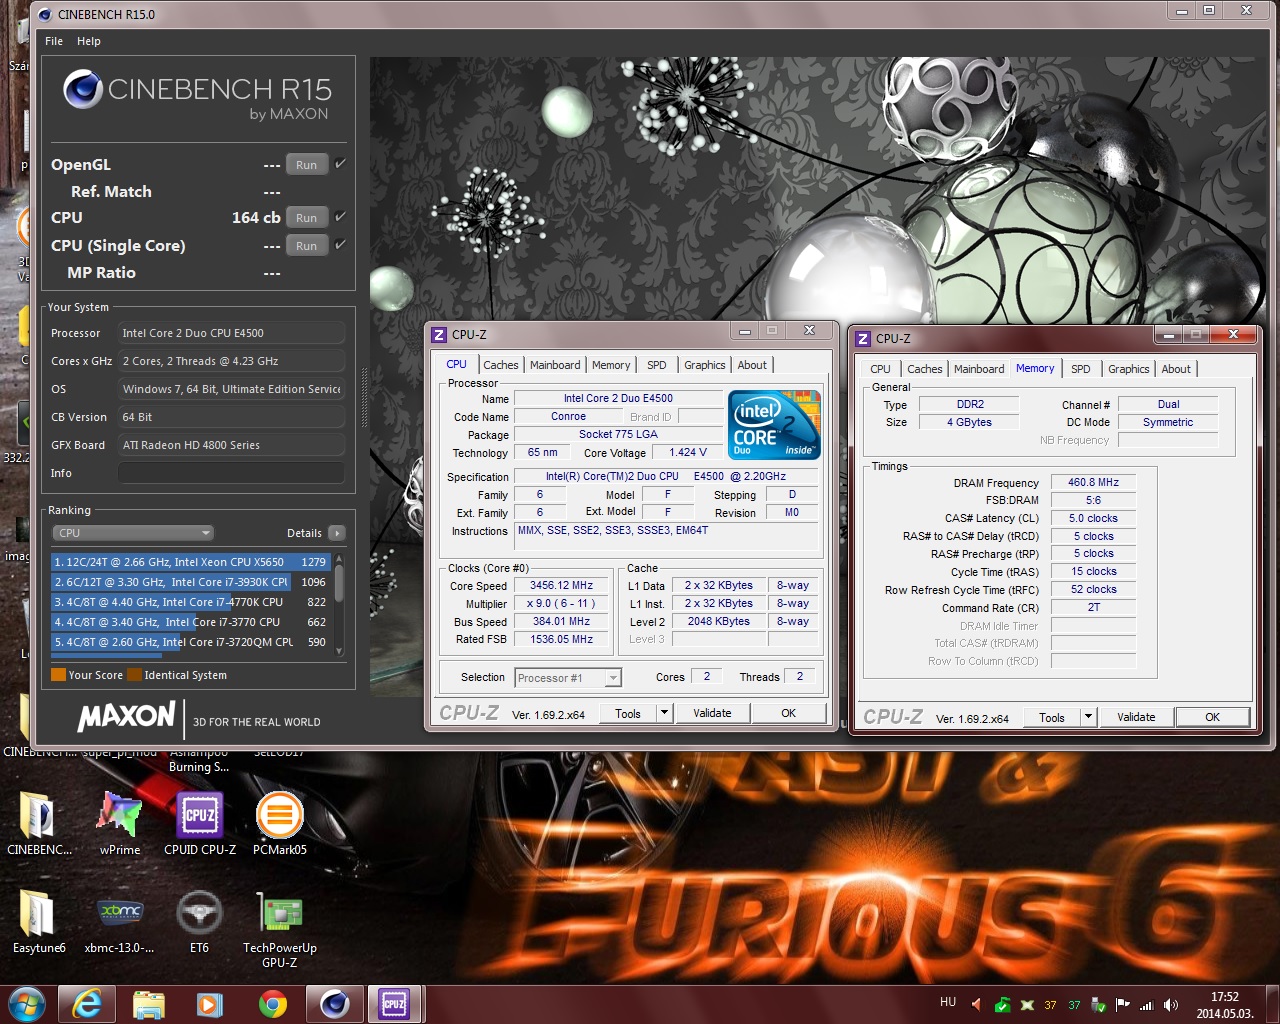
Task: Open the Easytune6 desktop folder
Action: (x=40, y=921)
